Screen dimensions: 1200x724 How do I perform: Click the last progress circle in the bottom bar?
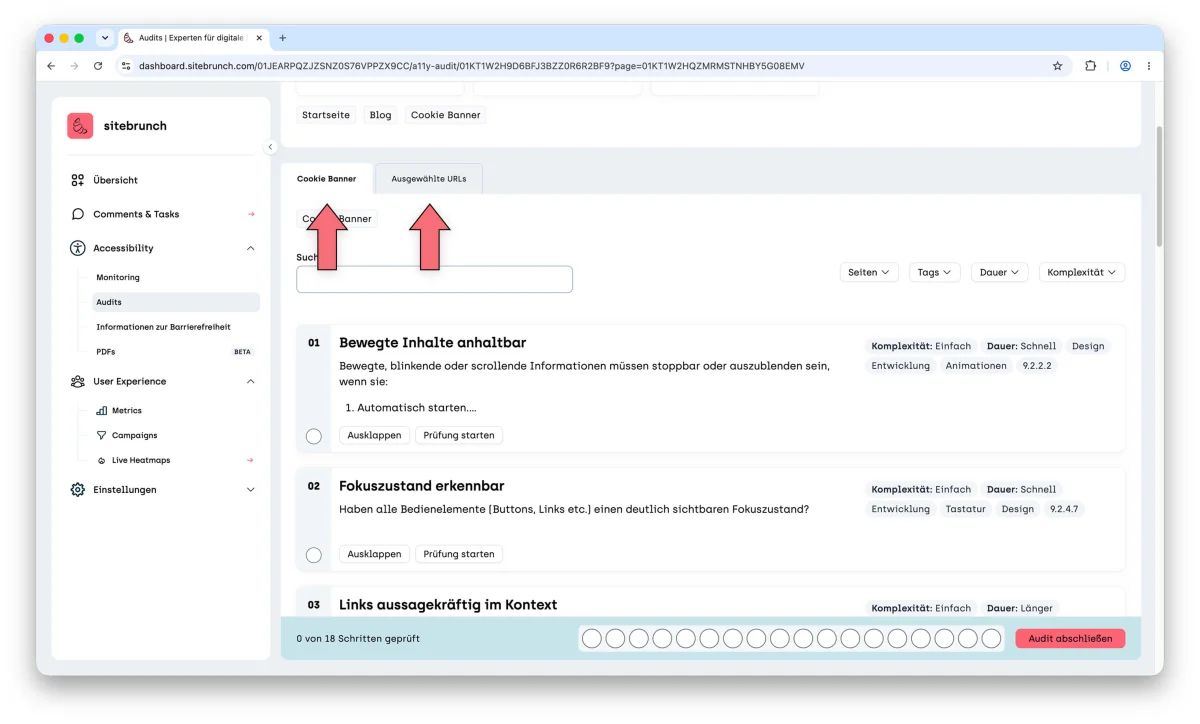coord(991,638)
